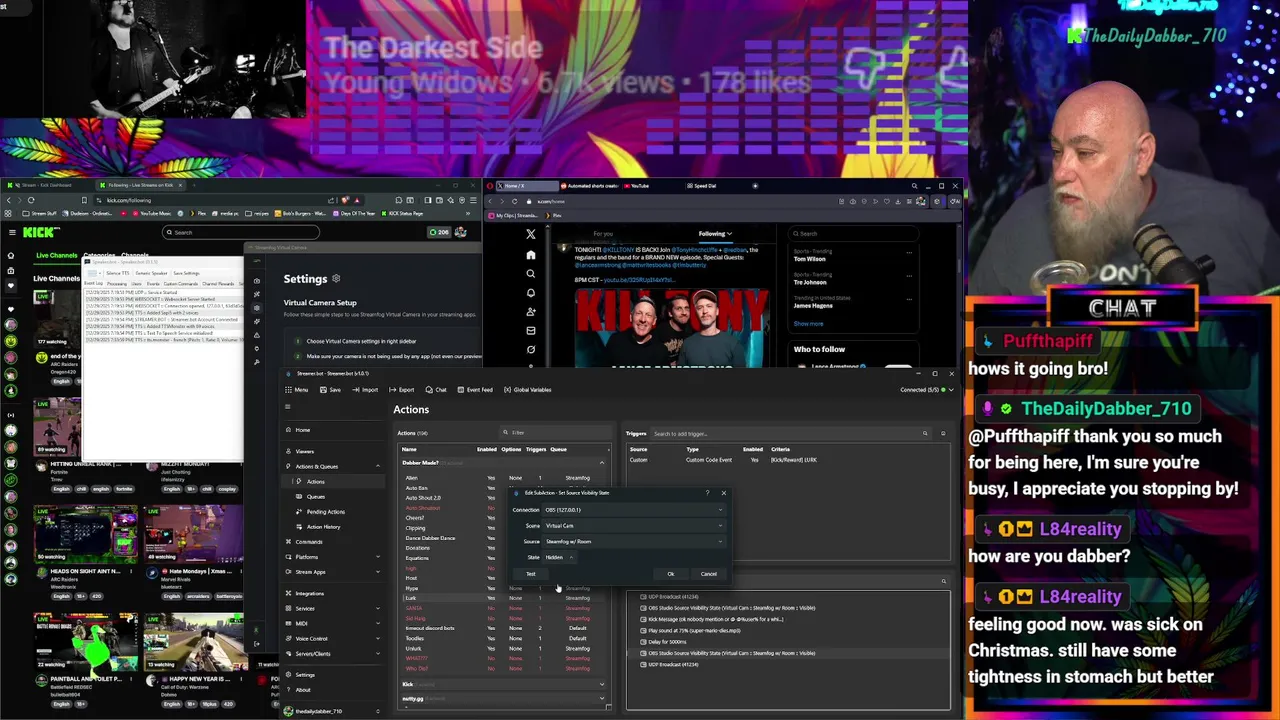1280x720 pixels.
Task: Click Kick site Search box
Action: (241, 232)
